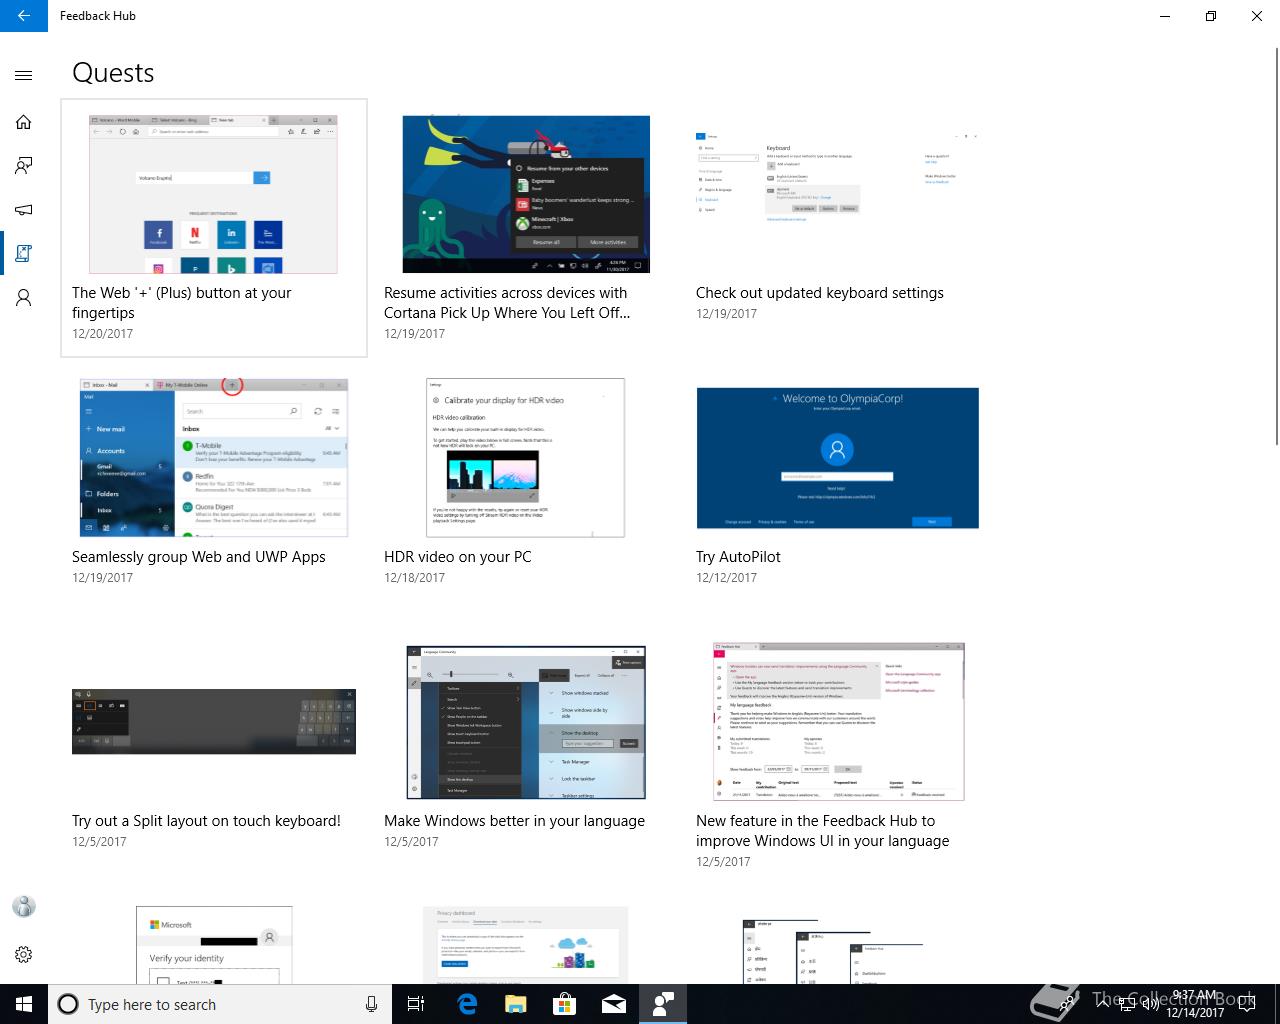Screen dimensions: 1280x1024
Task: Open the Web '+' (Plus) button quest thumbnail
Action: click(x=213, y=194)
